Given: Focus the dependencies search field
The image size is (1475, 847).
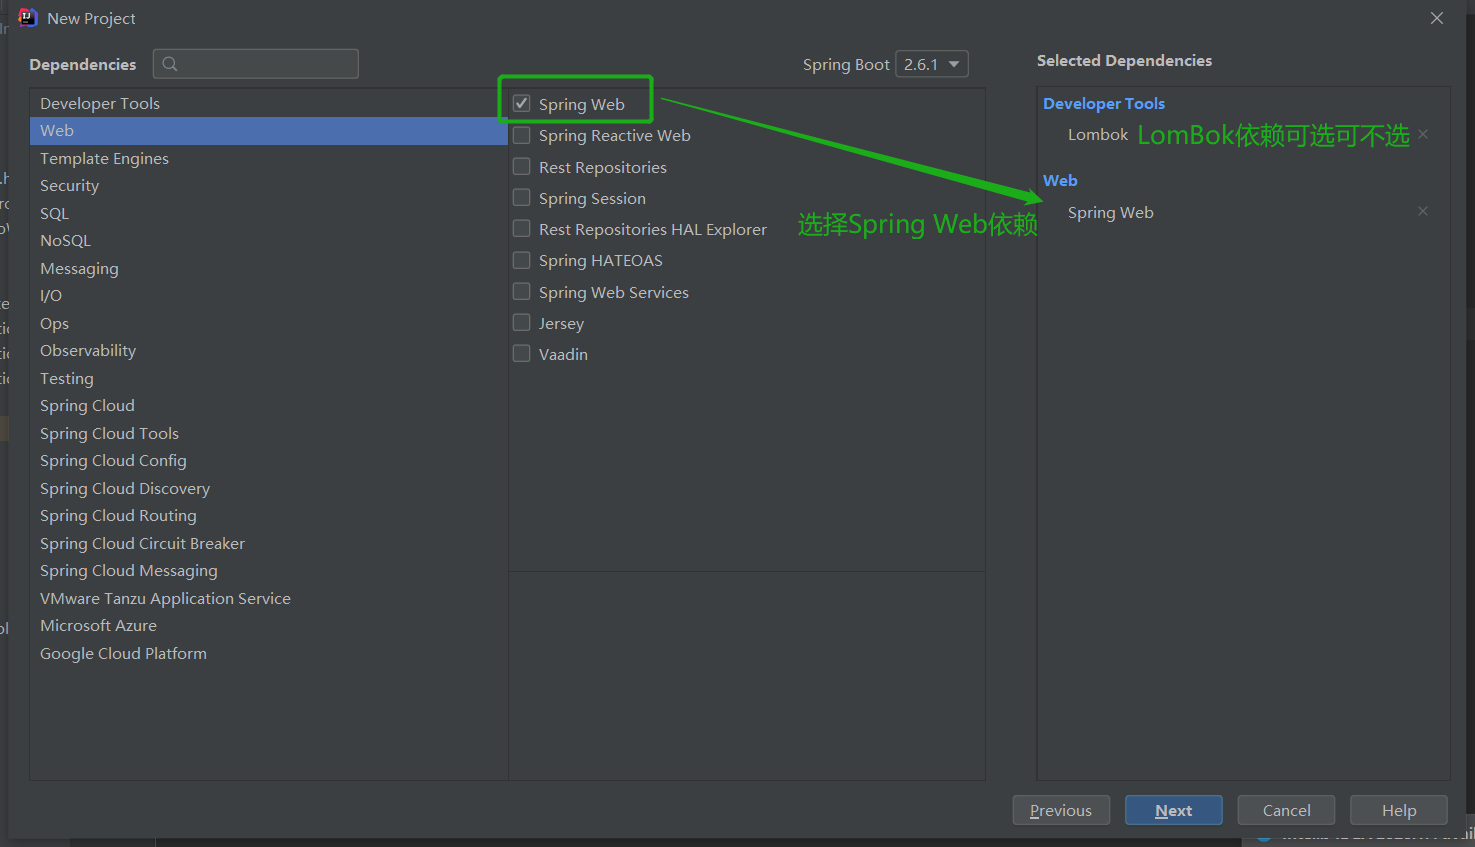Looking at the screenshot, I should pos(256,64).
